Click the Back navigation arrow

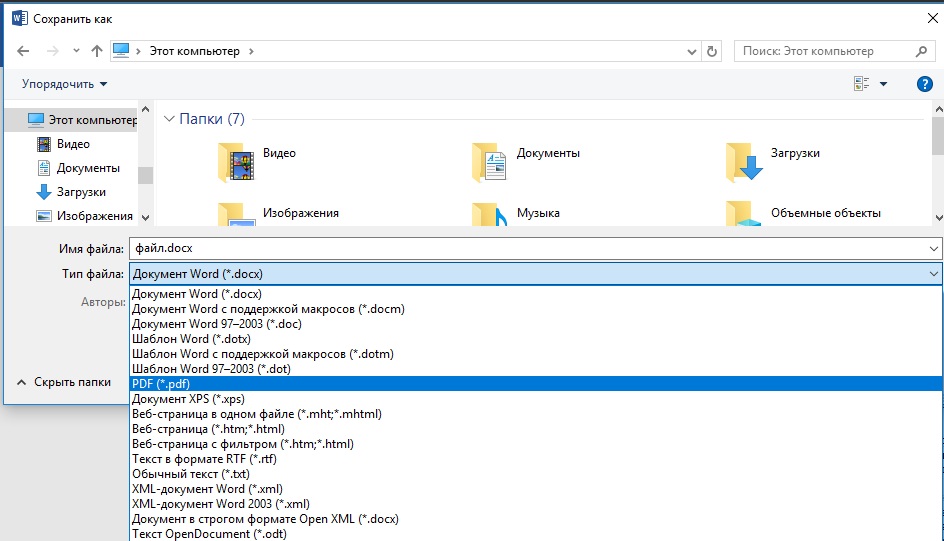[23, 51]
